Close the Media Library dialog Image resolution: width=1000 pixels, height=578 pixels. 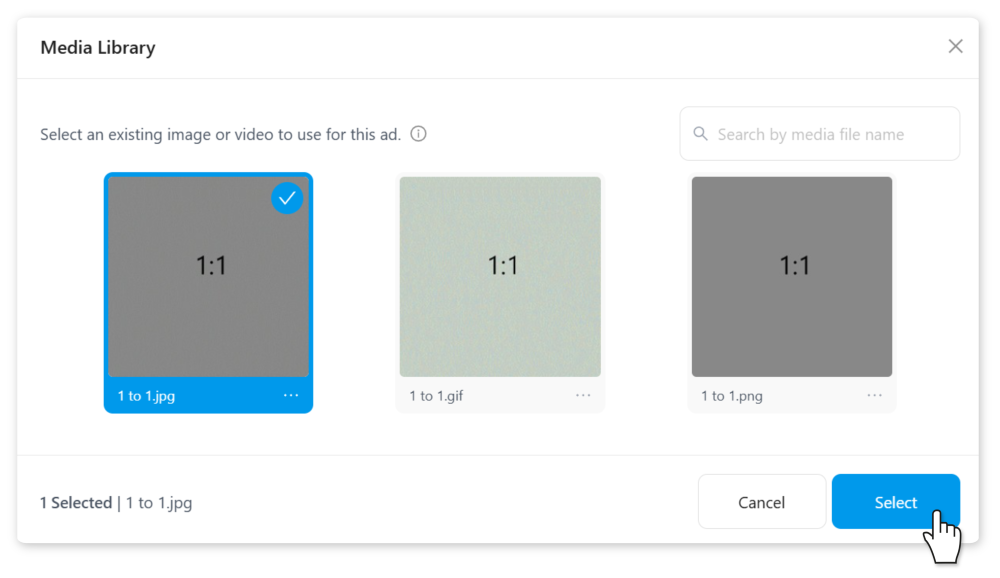[955, 47]
